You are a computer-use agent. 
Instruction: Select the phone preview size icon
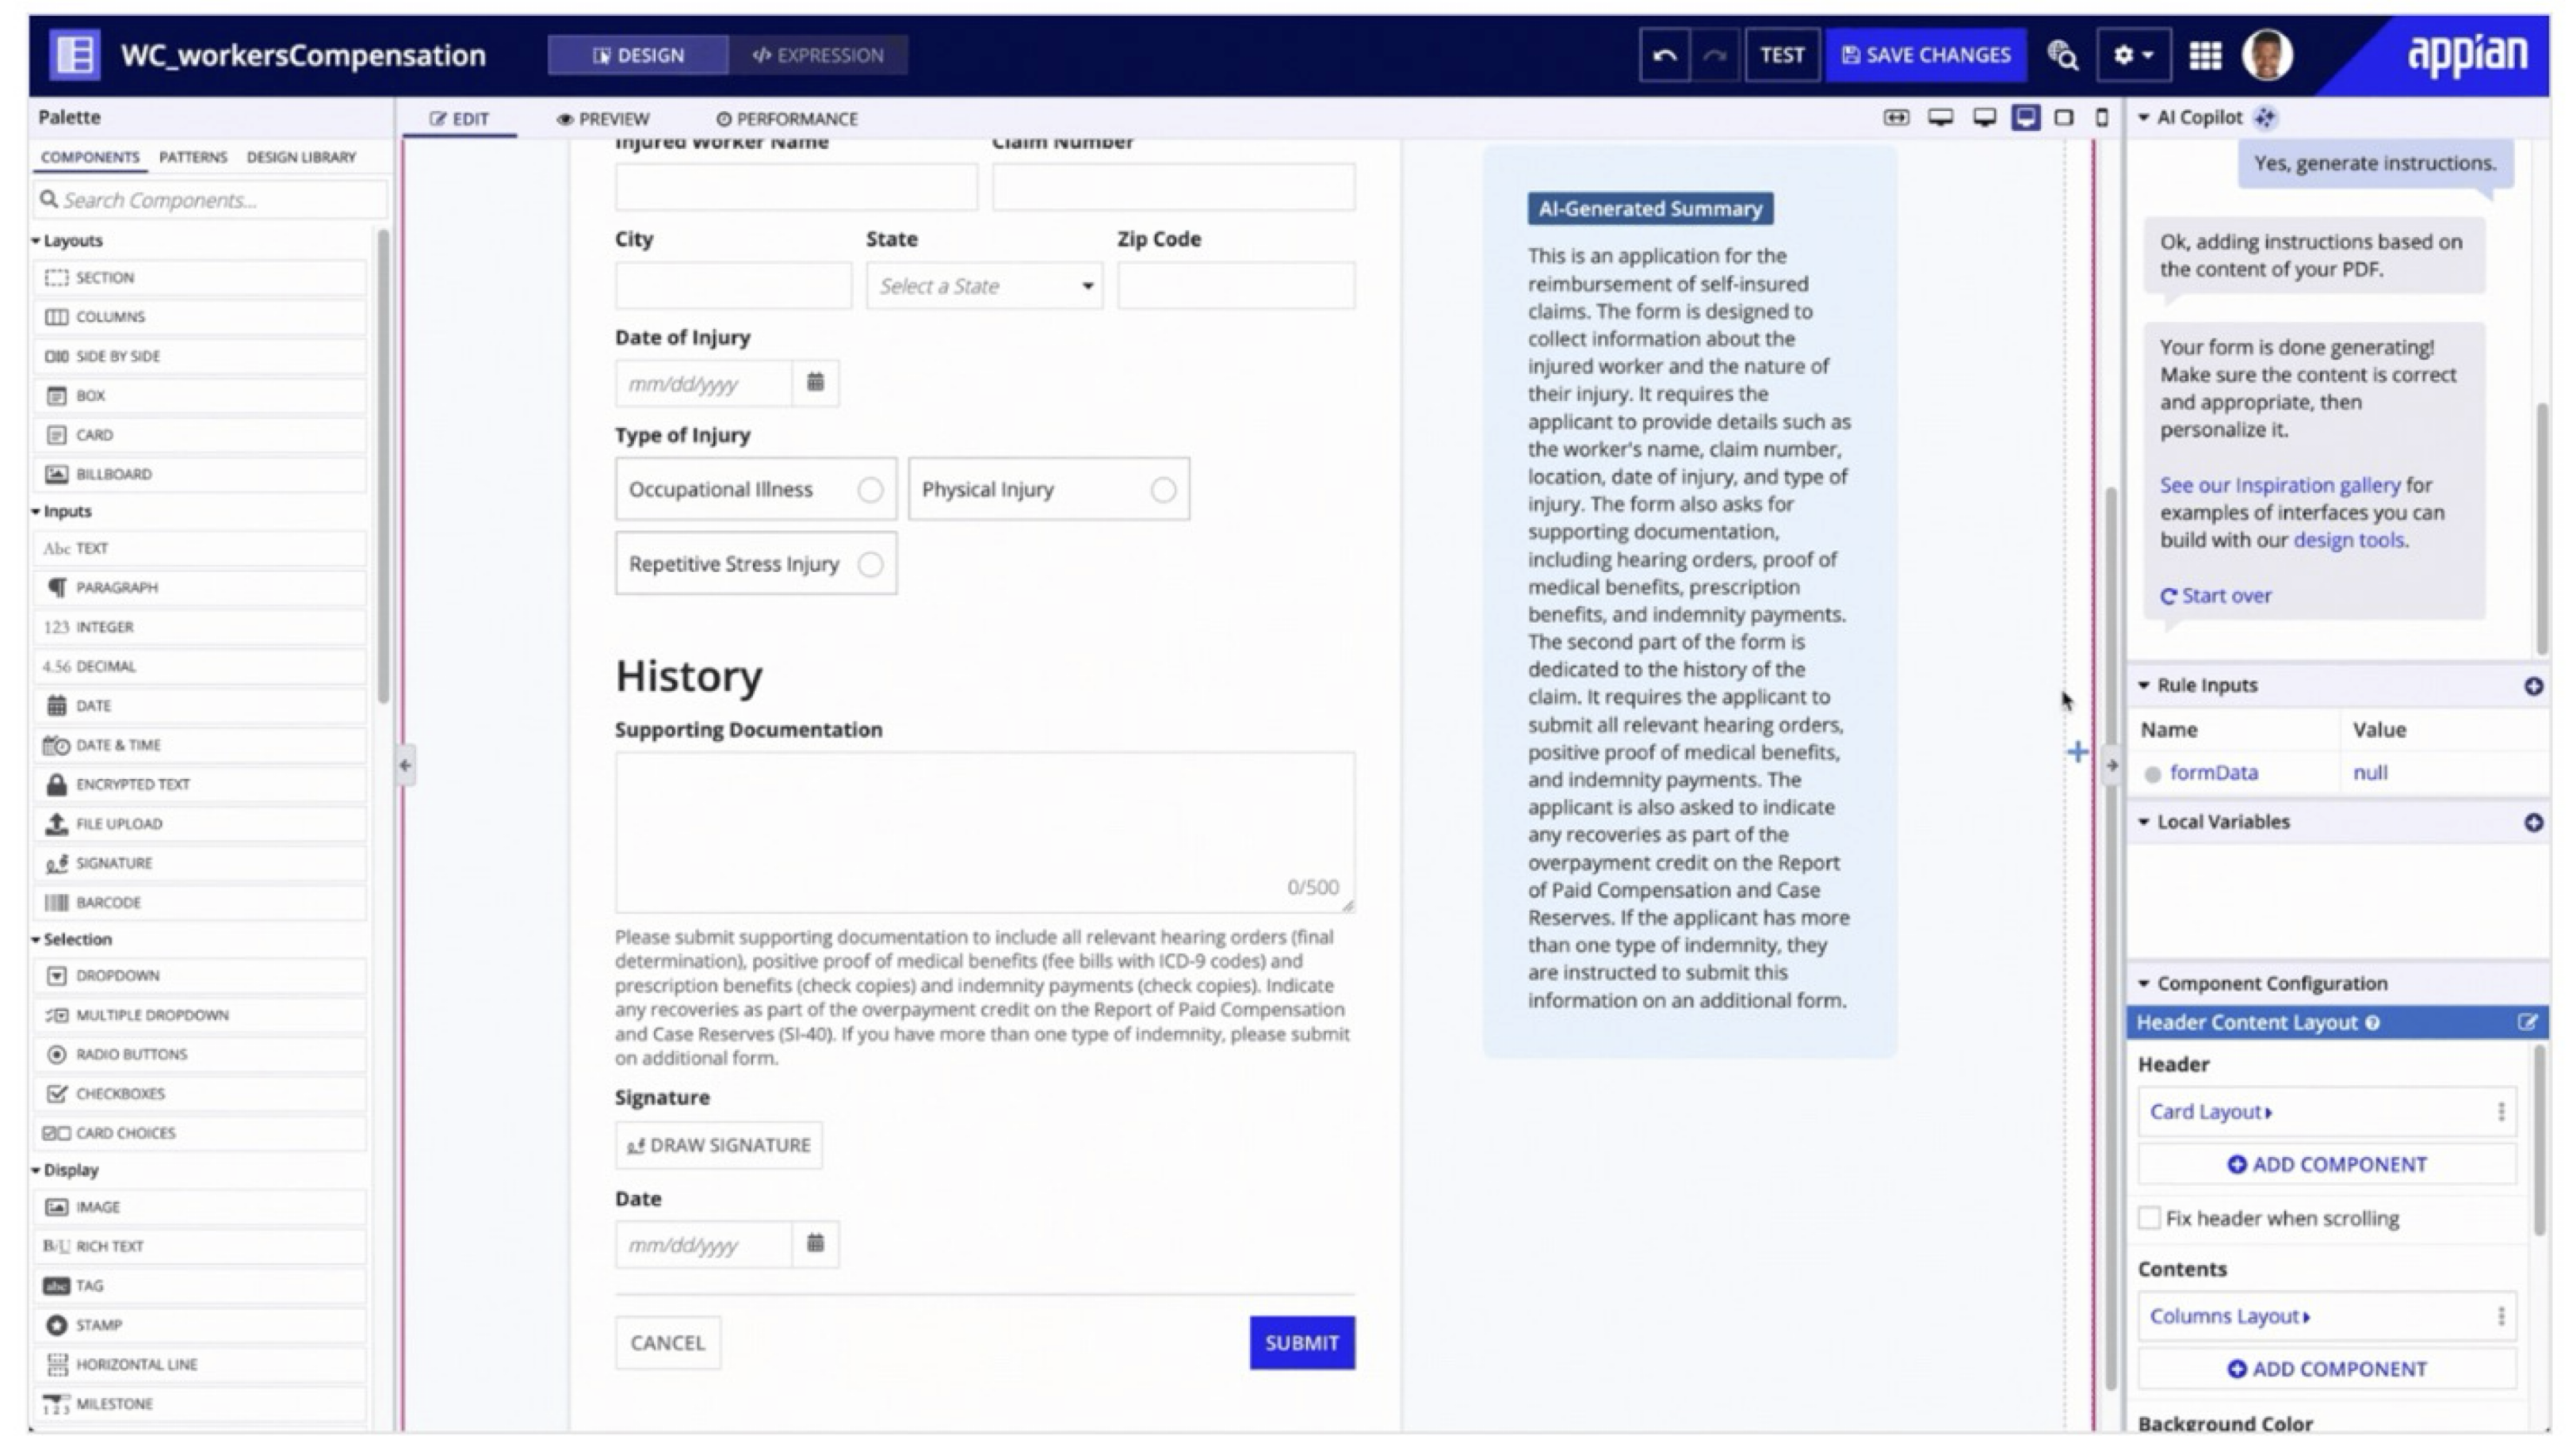[x=2101, y=118]
